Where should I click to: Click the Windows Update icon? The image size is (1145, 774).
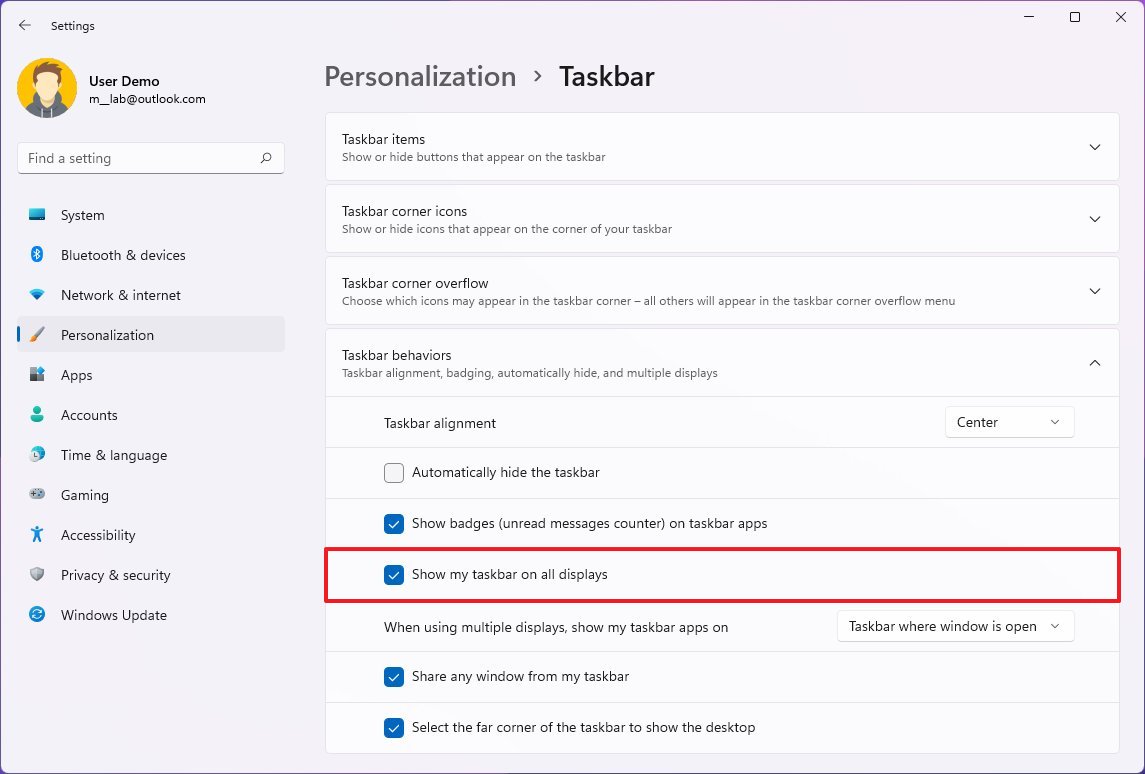(37, 615)
